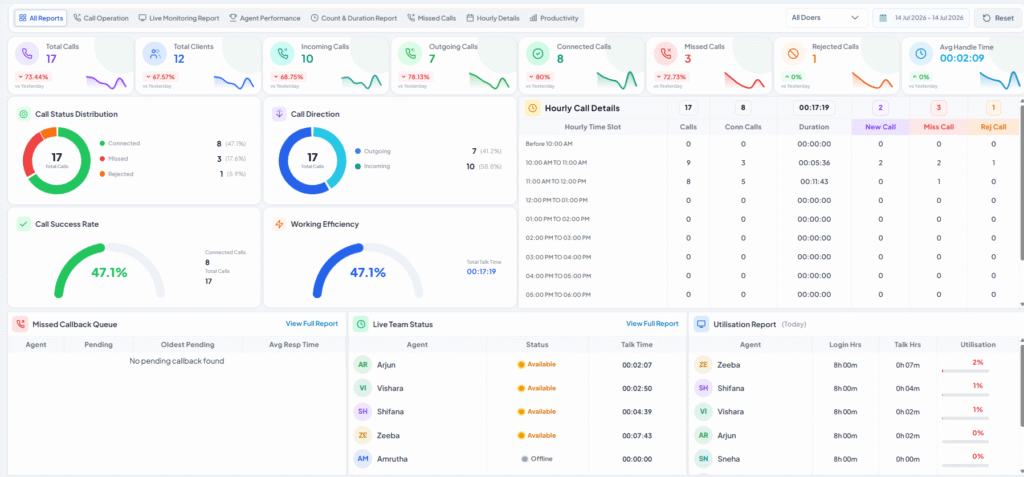Click the Call Success Rate check icon

(x=24, y=224)
